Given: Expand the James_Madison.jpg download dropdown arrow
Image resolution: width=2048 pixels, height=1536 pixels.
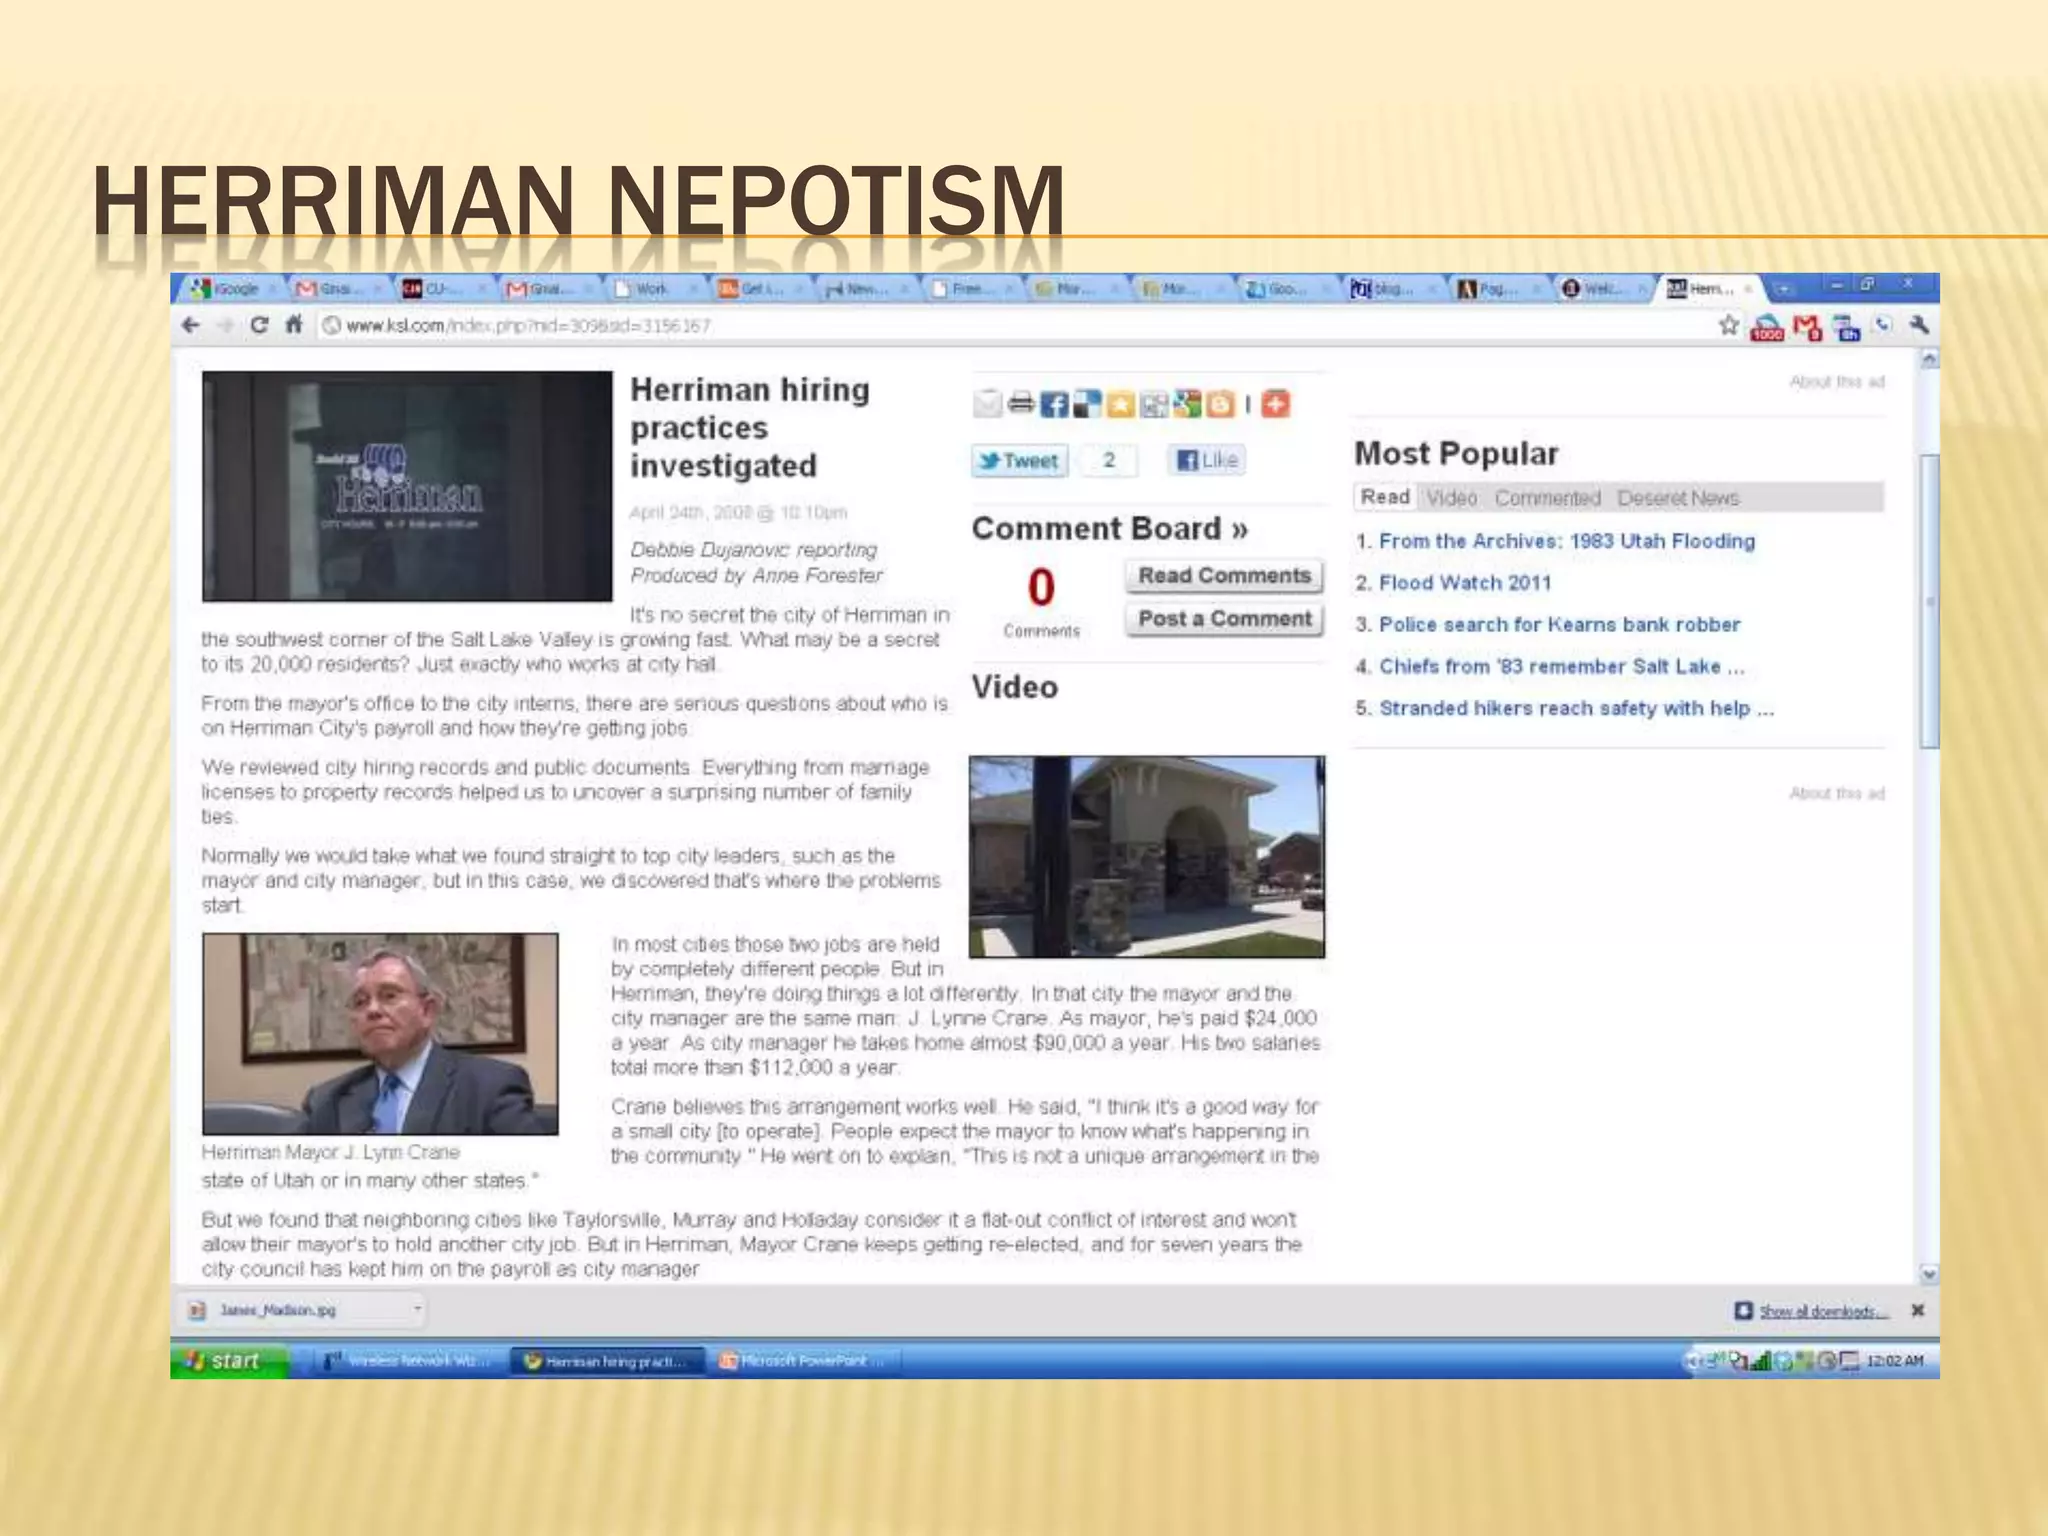Looking at the screenshot, I should click(x=417, y=1309).
